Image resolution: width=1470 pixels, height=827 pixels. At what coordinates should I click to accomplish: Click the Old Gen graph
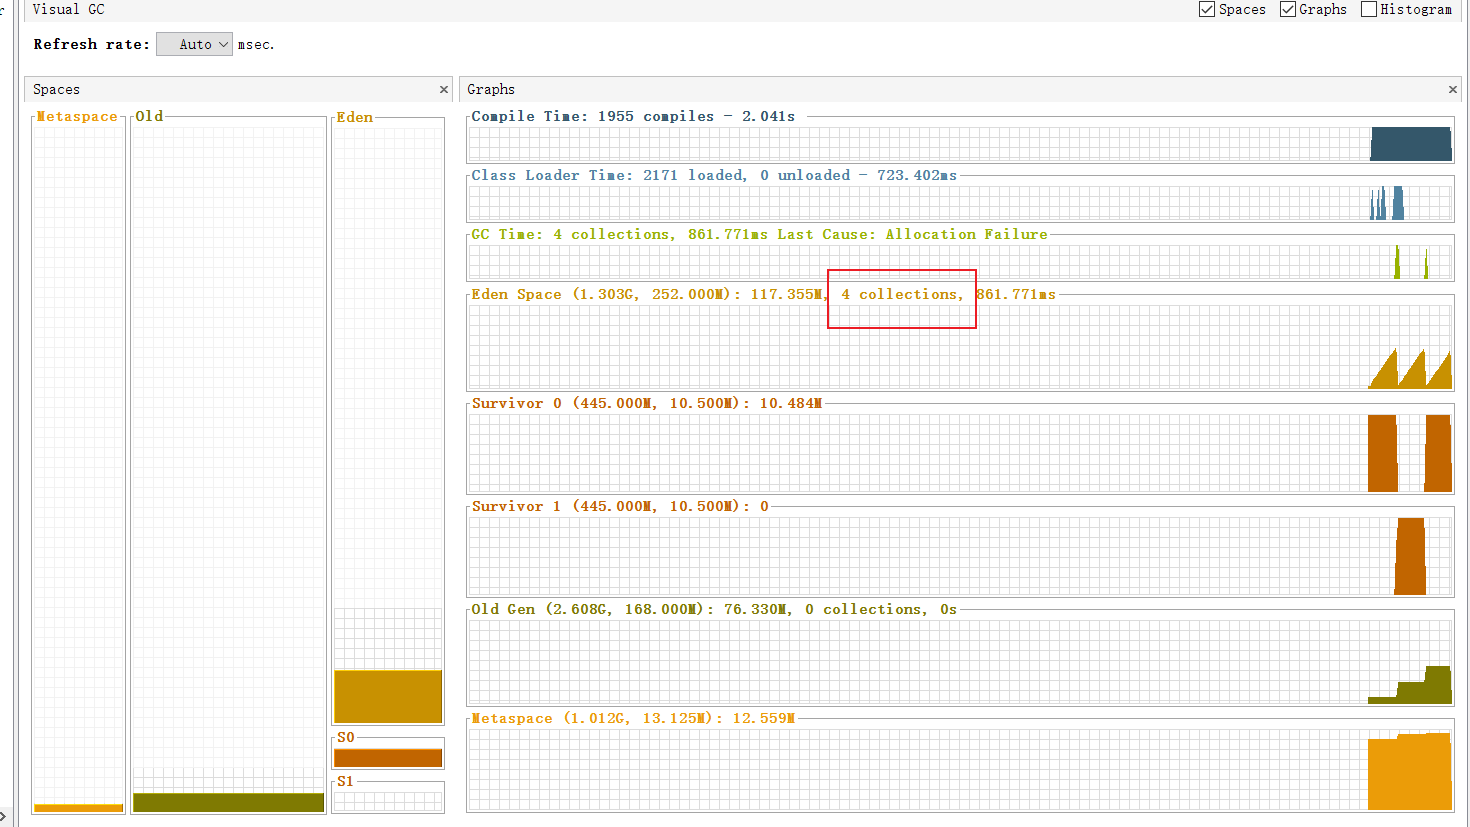(x=959, y=661)
